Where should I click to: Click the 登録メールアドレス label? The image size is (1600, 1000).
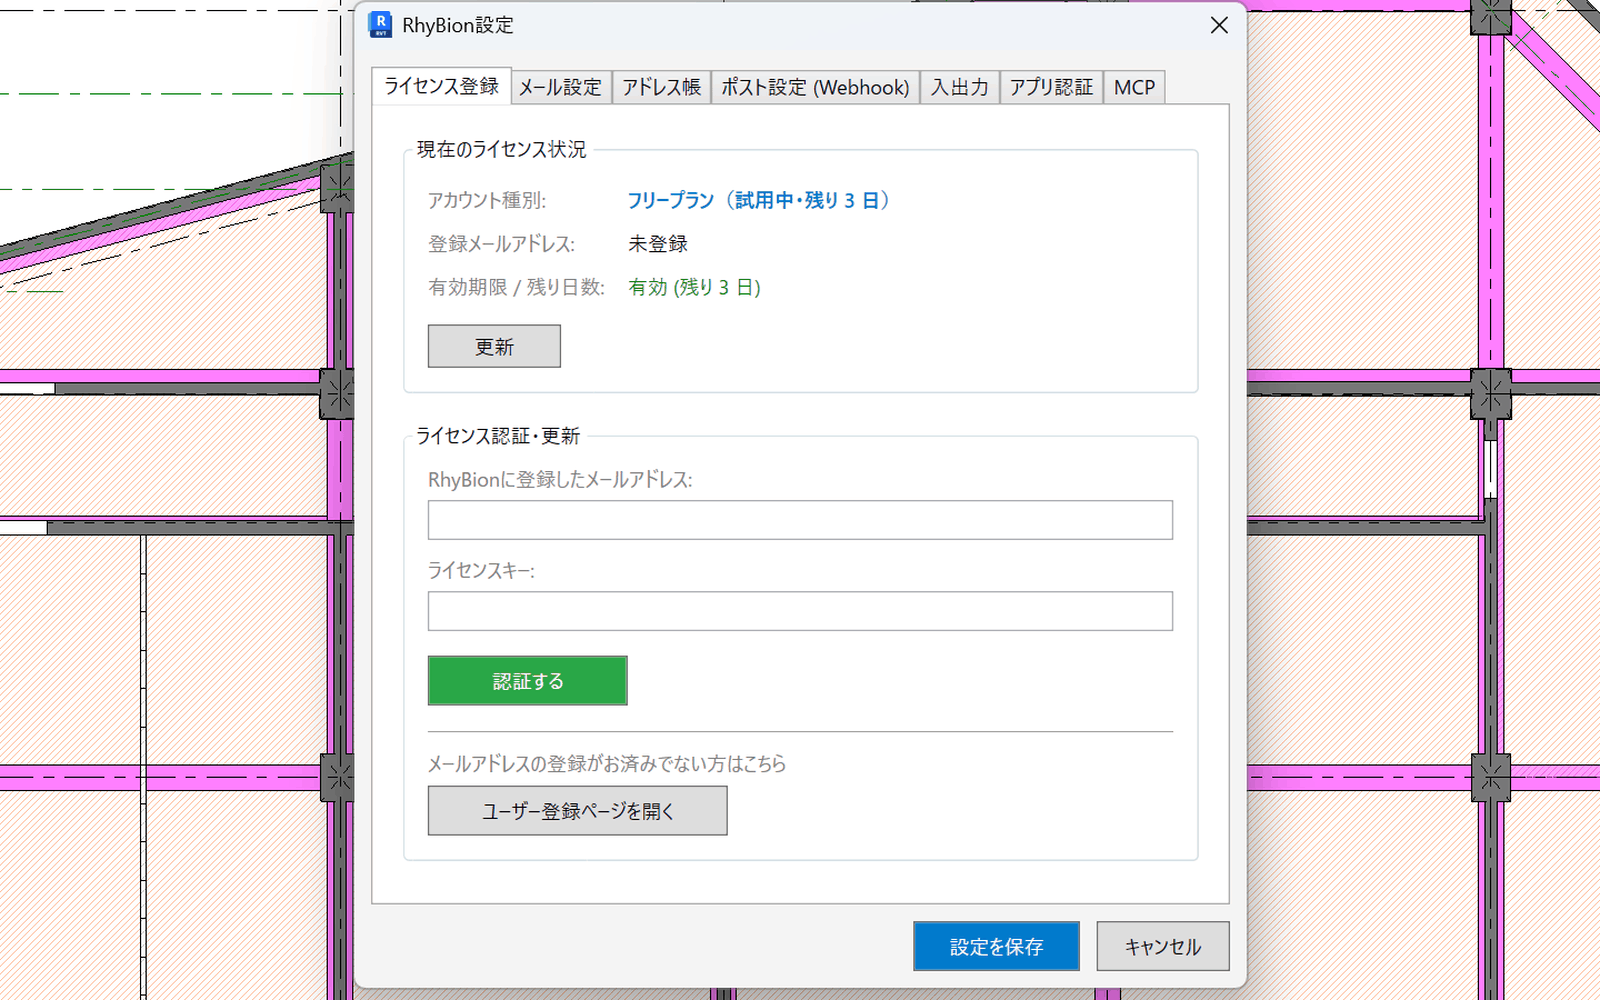click(x=501, y=244)
